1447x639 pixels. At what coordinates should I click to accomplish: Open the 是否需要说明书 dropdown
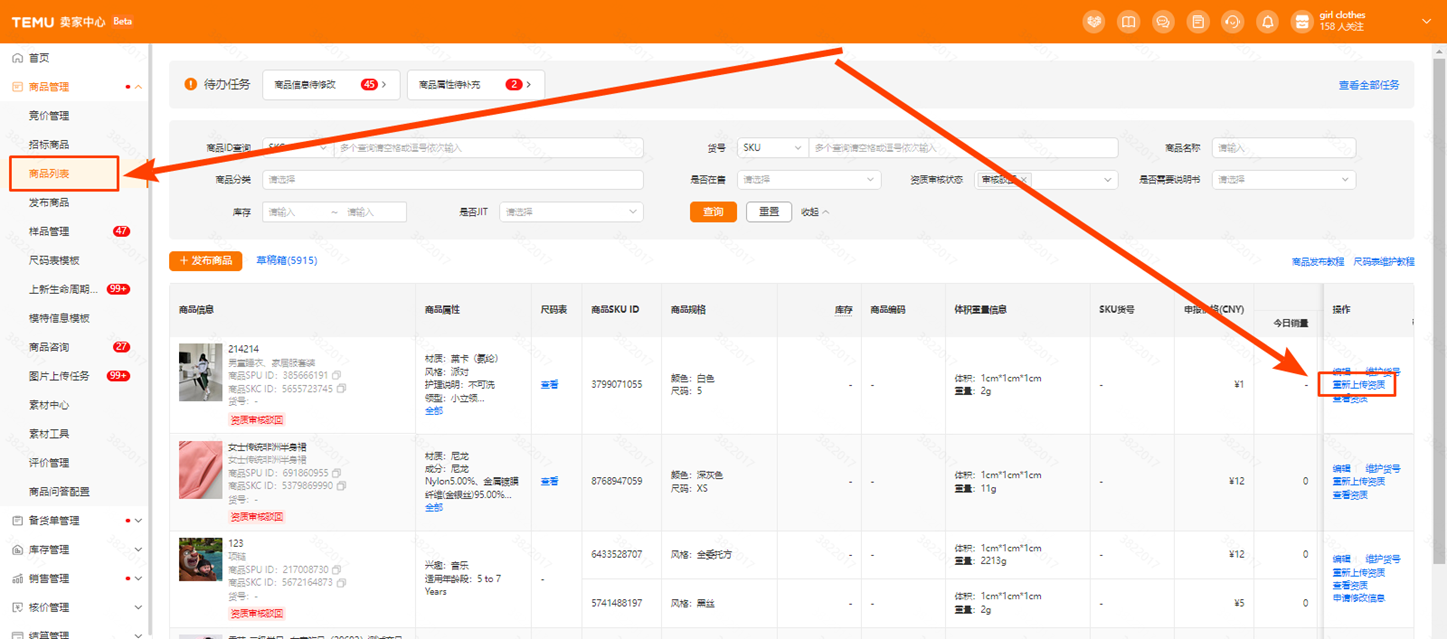pyautogui.click(x=1283, y=180)
